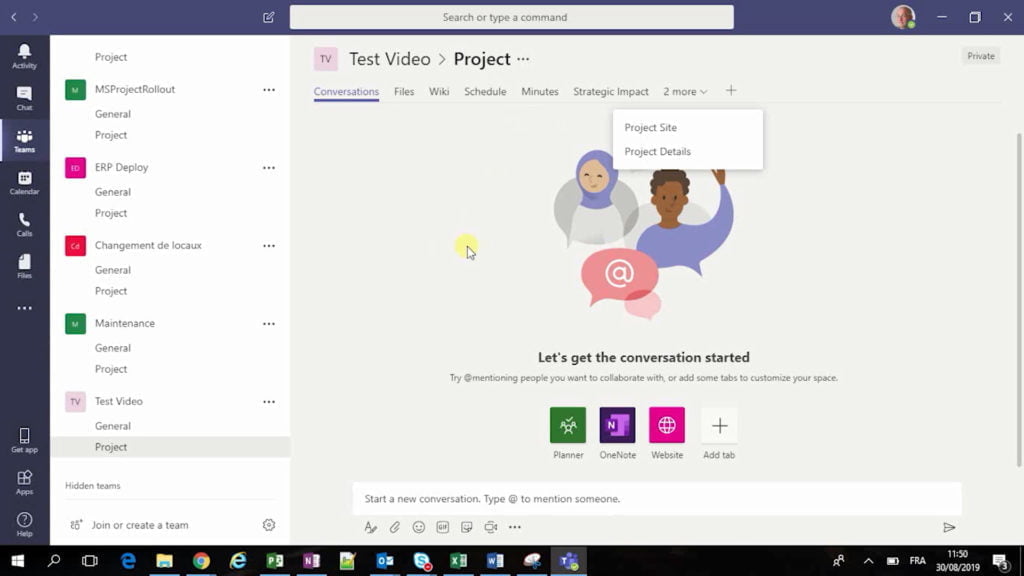Open MSProjectRollout team options ellipsis
The width and height of the screenshot is (1024, 576).
(268, 89)
